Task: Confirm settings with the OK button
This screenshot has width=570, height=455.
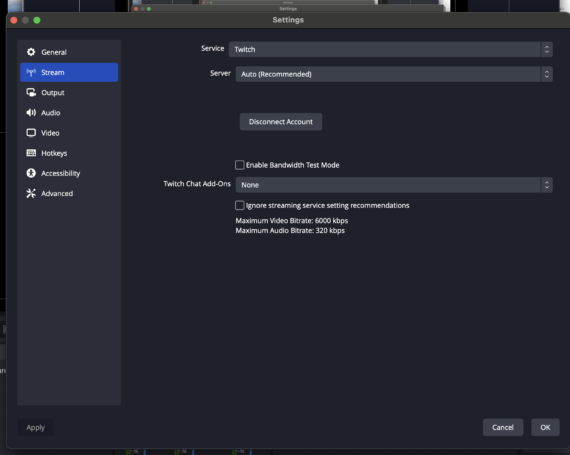Action: click(x=545, y=427)
